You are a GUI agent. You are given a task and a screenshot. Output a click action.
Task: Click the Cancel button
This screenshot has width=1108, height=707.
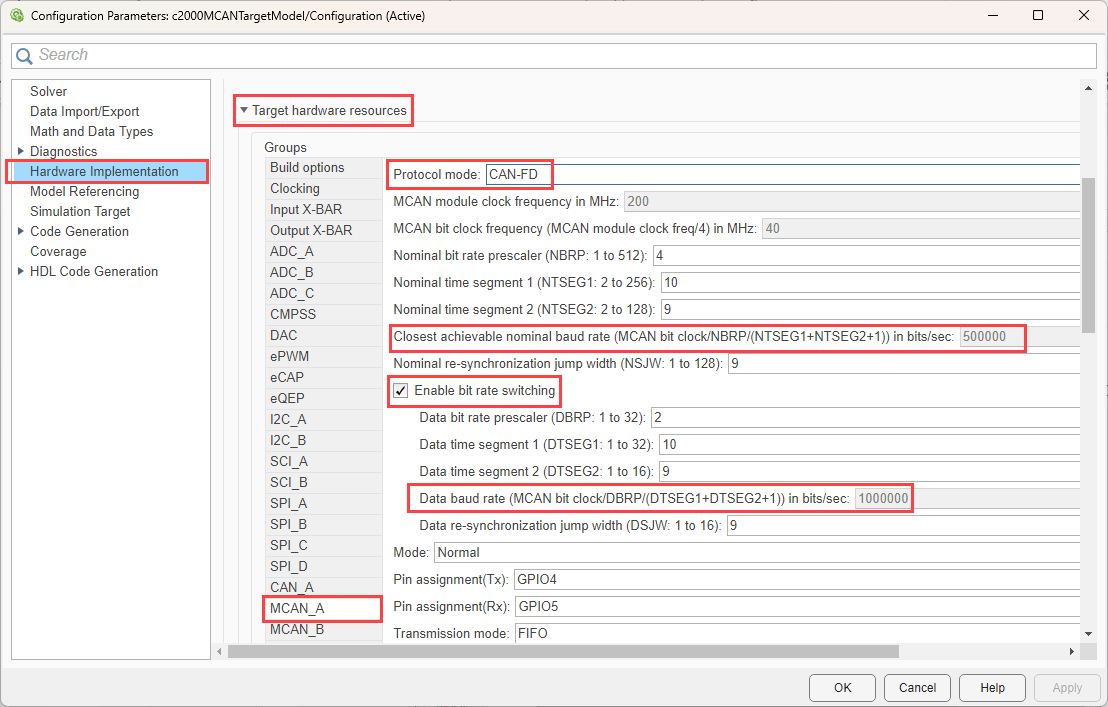coord(917,687)
